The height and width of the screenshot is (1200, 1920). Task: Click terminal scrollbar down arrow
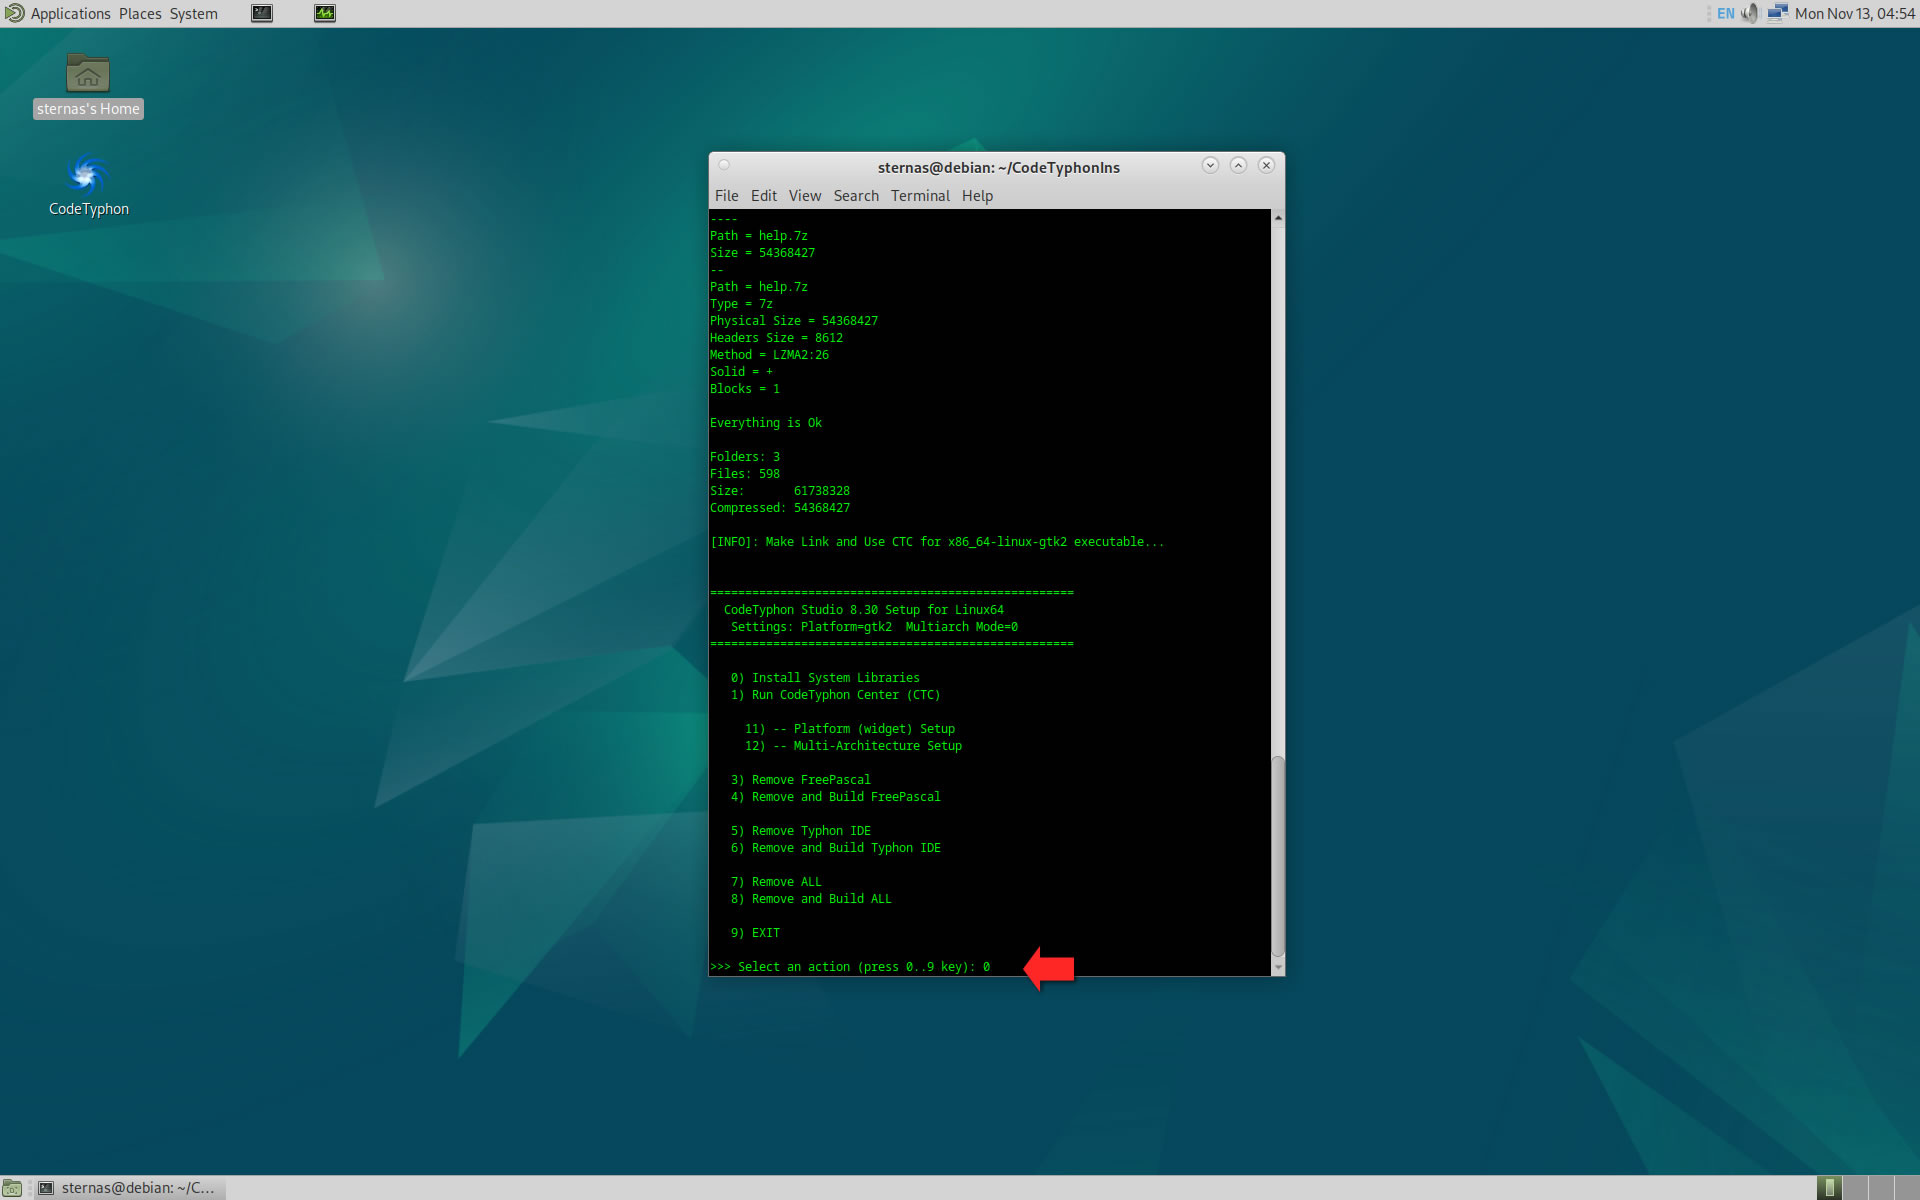(1277, 968)
